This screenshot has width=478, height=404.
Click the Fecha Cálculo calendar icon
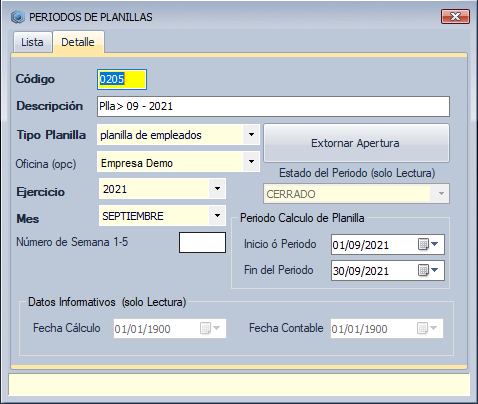(x=205, y=328)
